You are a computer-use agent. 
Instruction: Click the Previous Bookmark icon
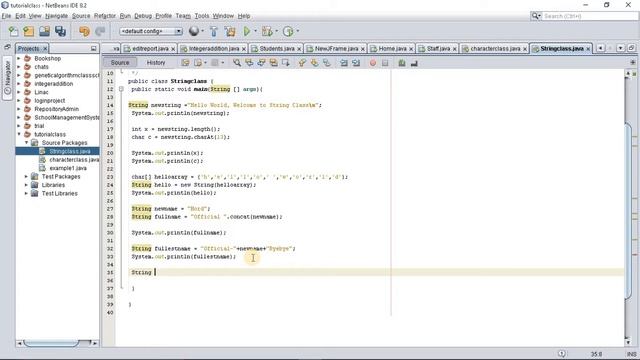tap(302, 63)
